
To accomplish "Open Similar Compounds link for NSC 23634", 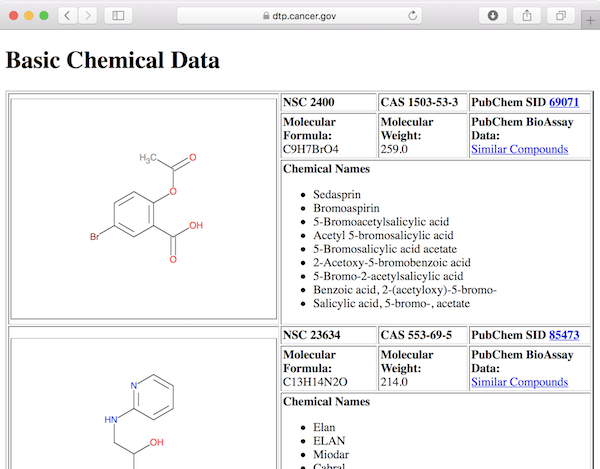I will coord(519,382).
